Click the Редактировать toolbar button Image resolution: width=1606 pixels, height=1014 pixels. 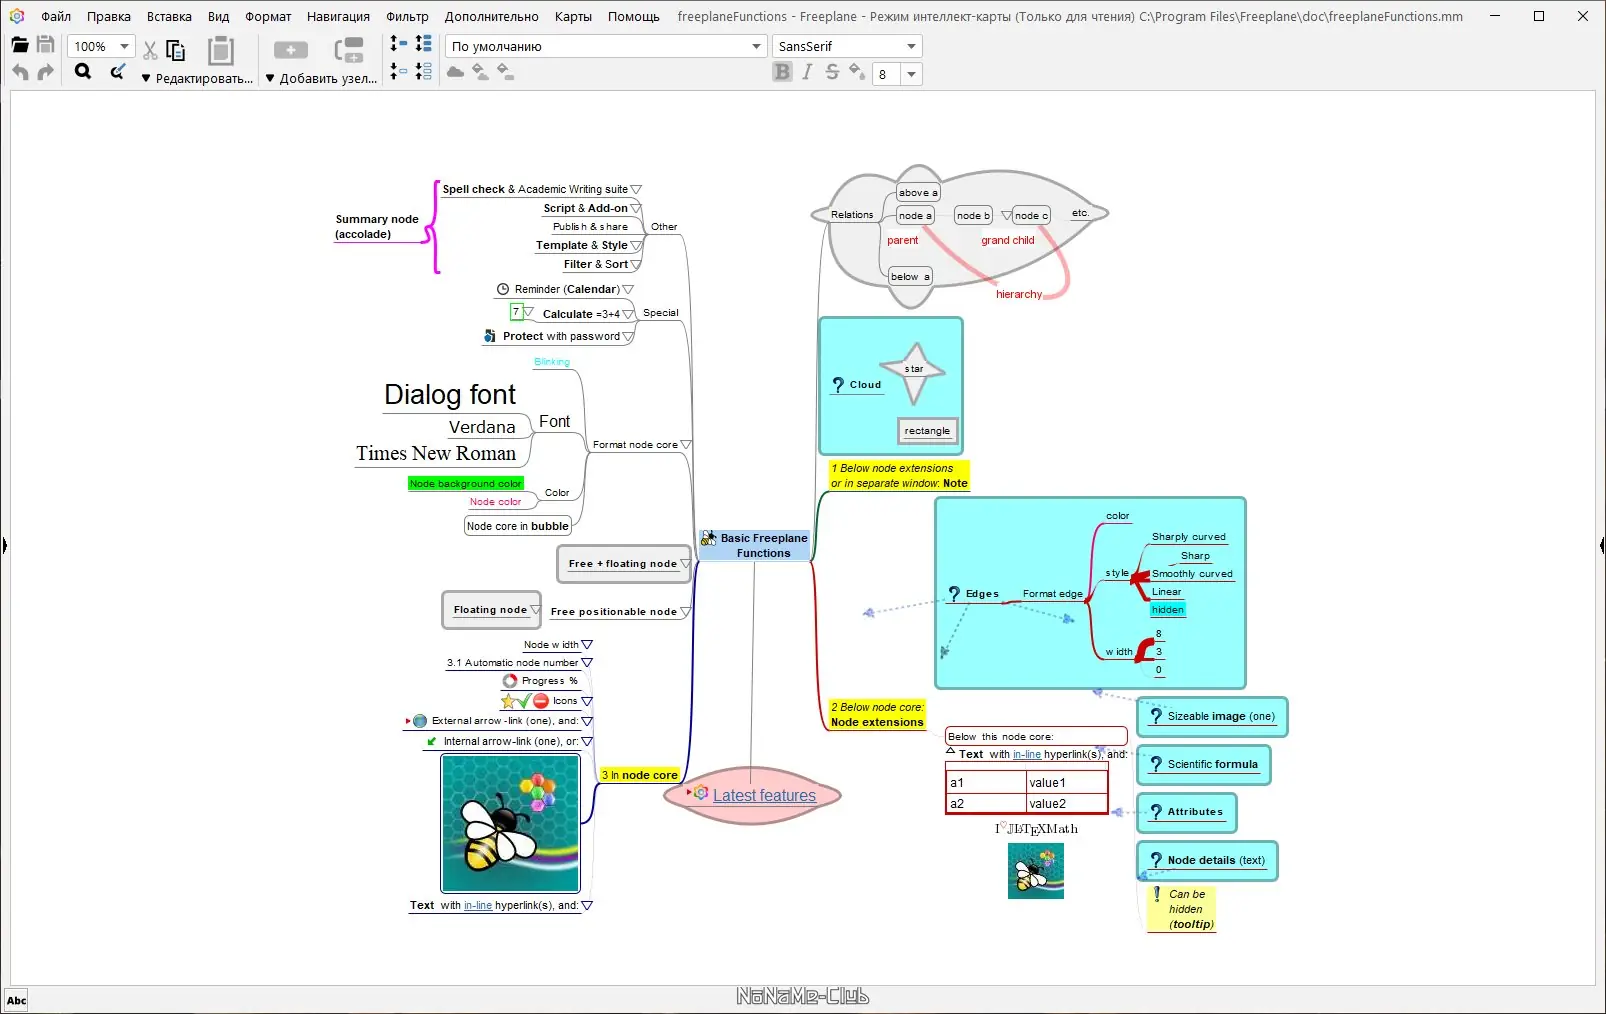tap(198, 78)
